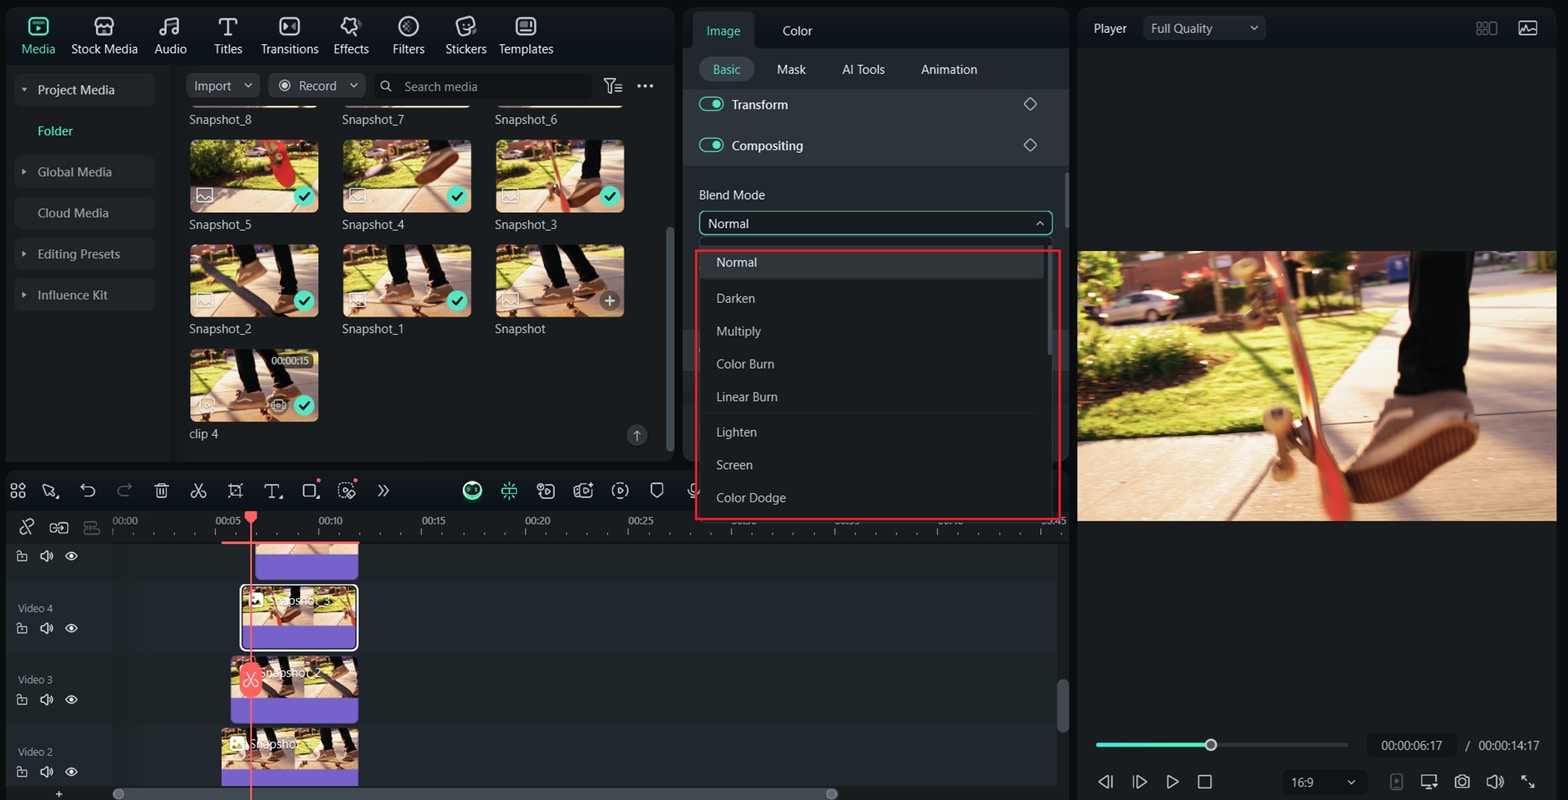The image size is (1568, 800).
Task: Click the green AI assistant face icon
Action: click(x=472, y=490)
